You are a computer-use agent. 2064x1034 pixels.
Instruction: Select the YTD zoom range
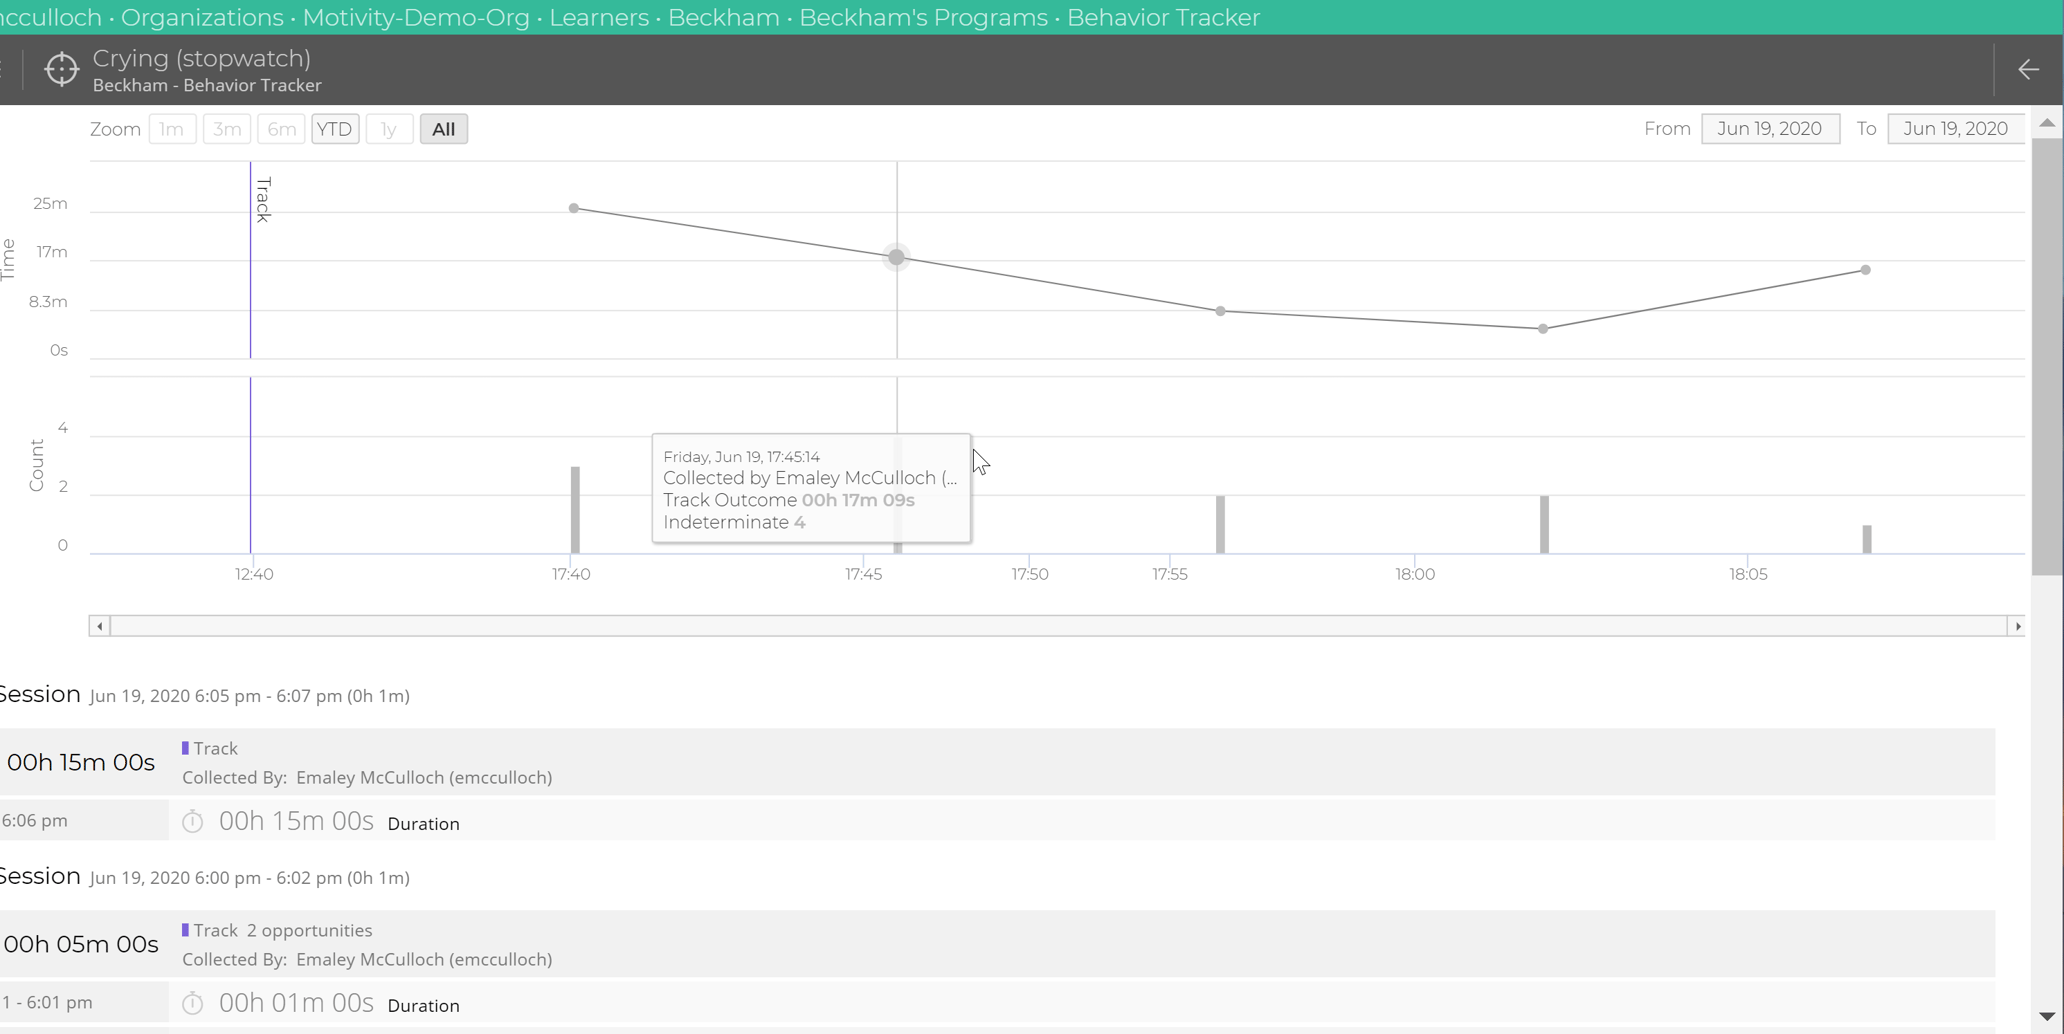(334, 129)
